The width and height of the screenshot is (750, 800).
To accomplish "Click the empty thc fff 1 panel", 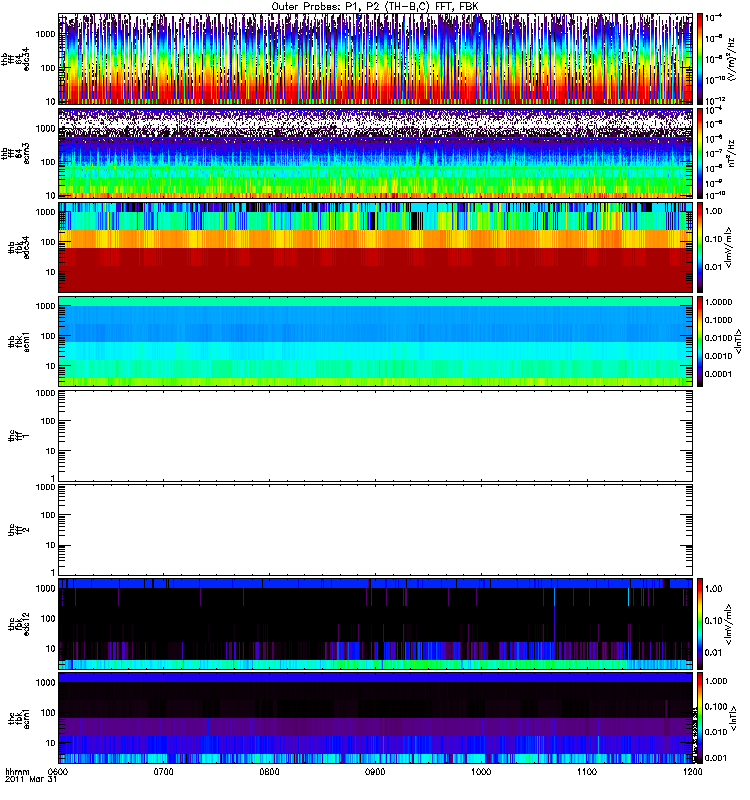I will click(375, 435).
